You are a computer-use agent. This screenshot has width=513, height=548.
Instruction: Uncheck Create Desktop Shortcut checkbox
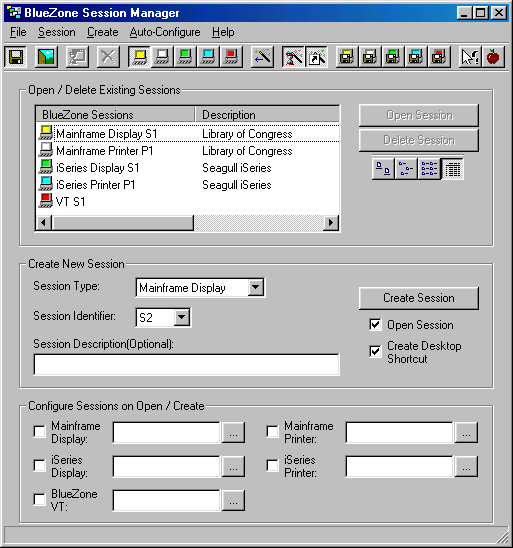(x=375, y=351)
